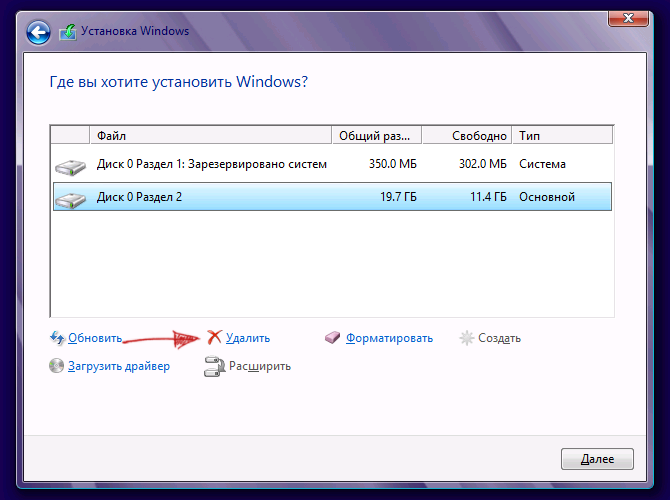The width and height of the screenshot is (670, 500).
Task: Click the drive icon for Диск 0 Раздел 1
Action: click(x=71, y=167)
